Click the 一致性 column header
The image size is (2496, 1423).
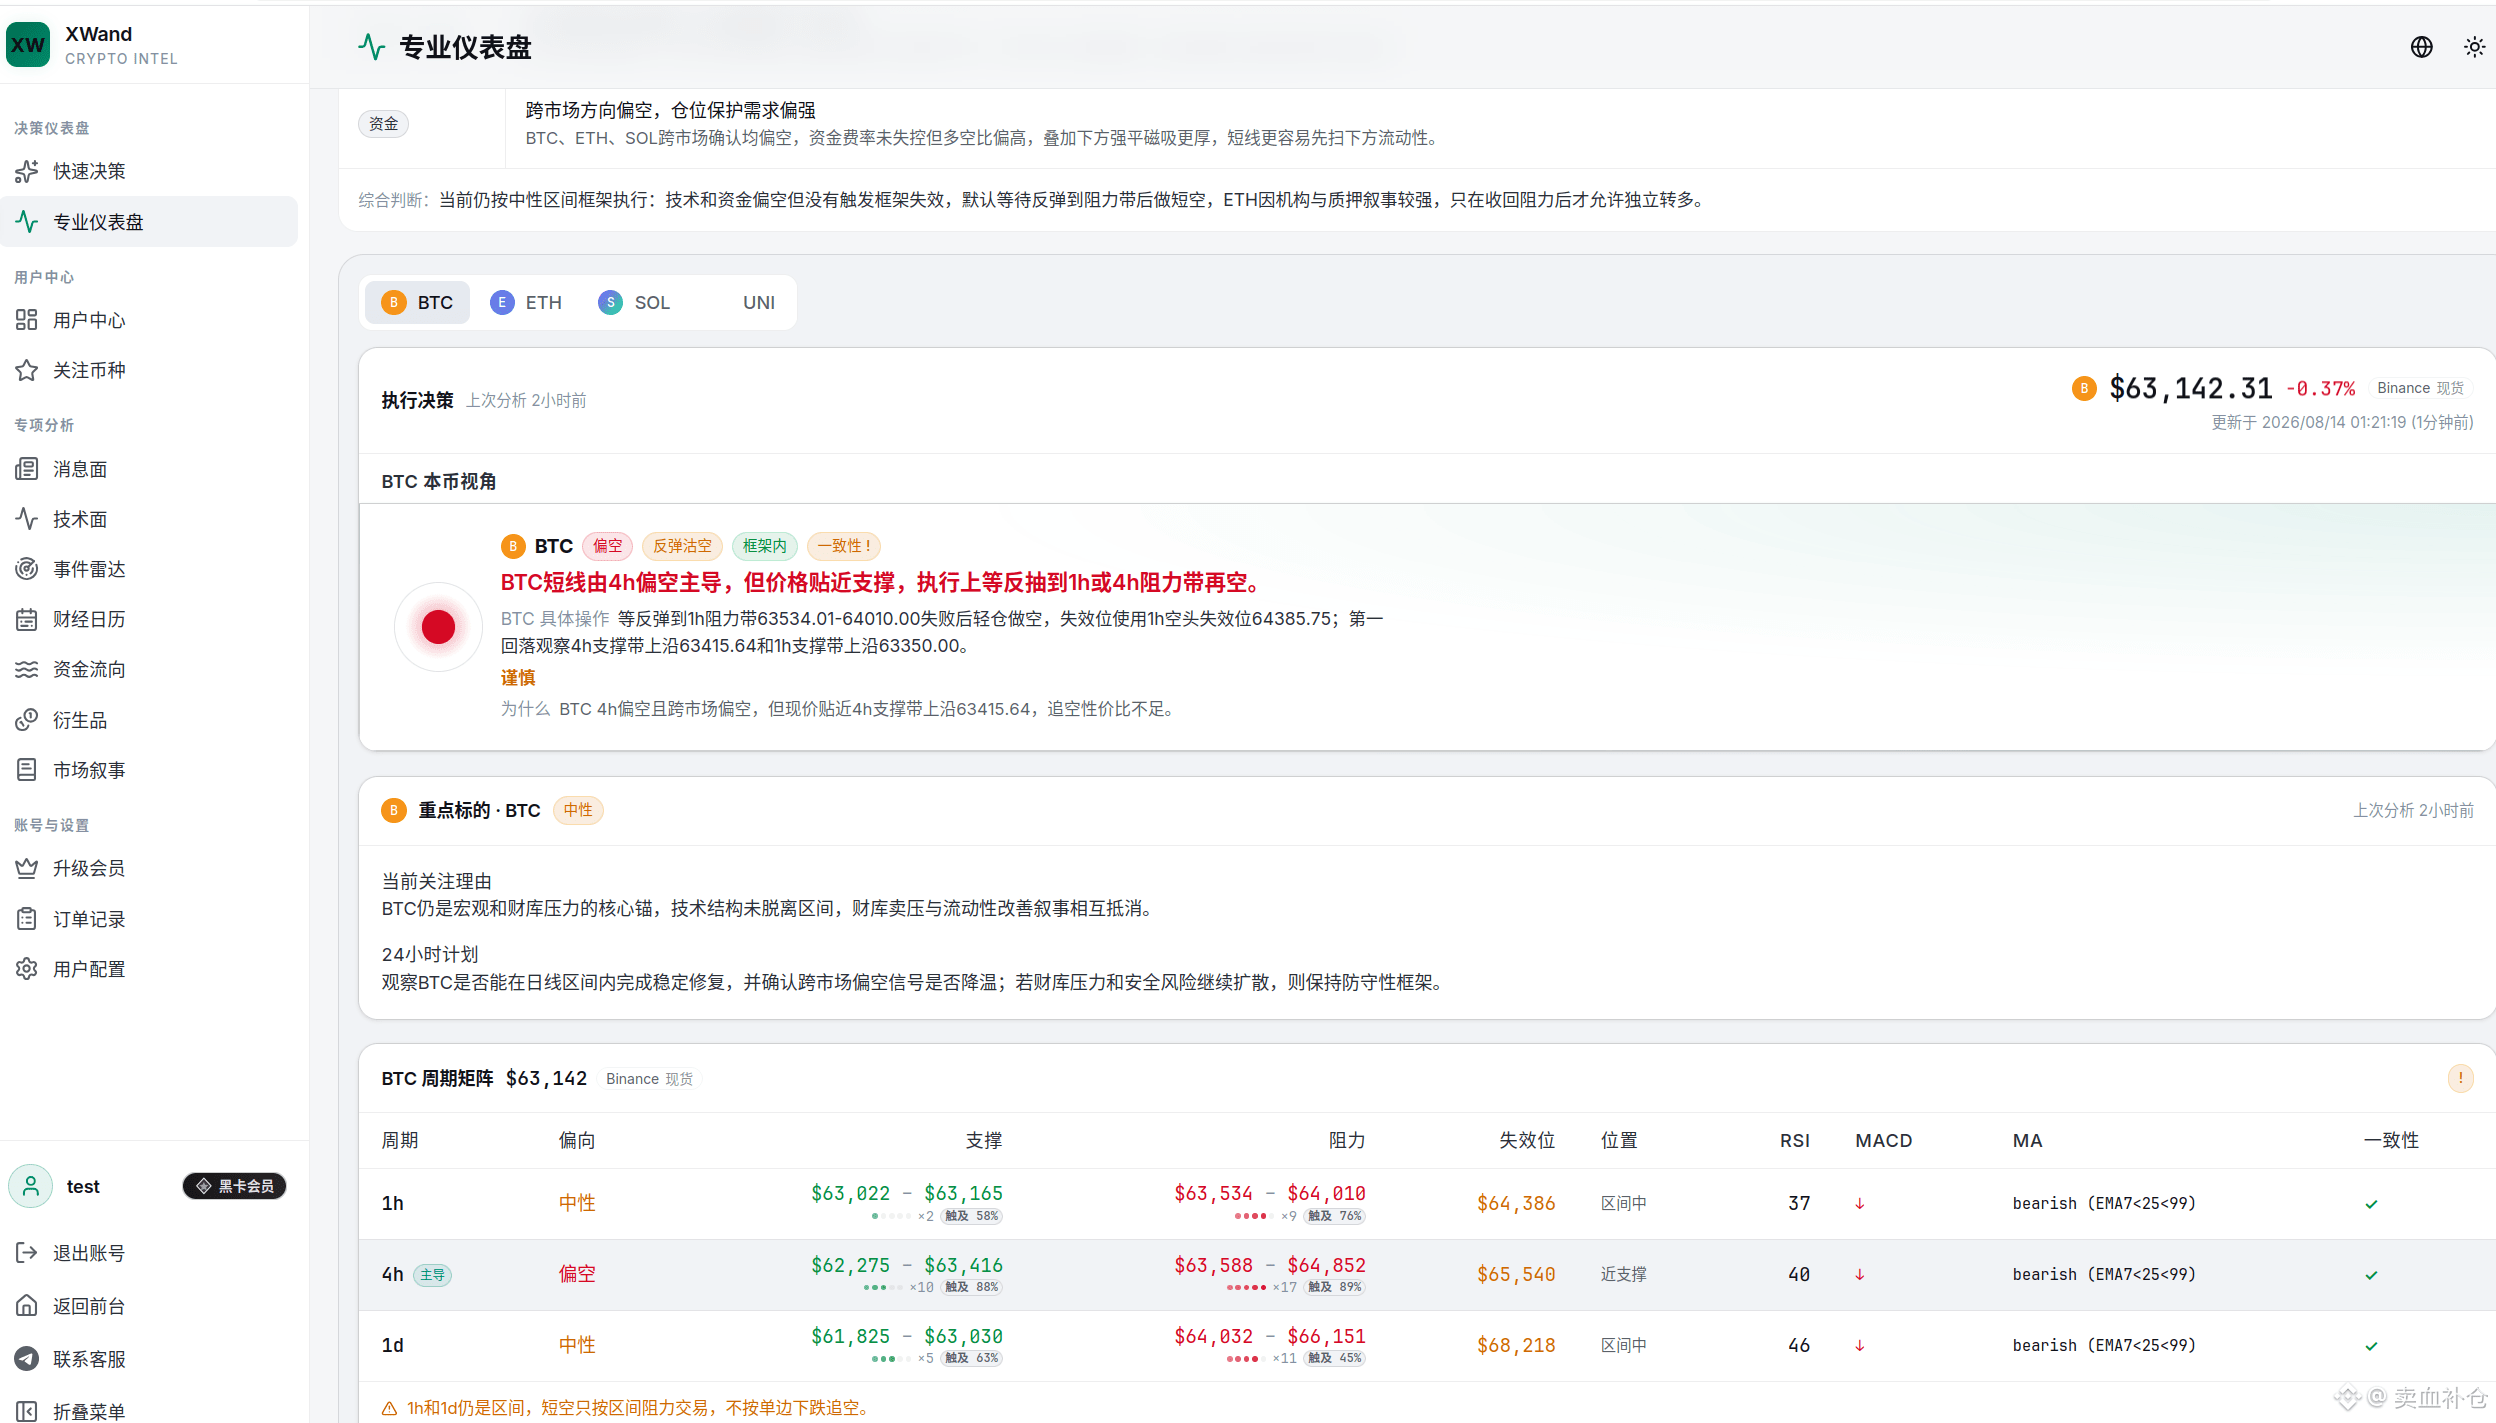click(x=2391, y=1140)
